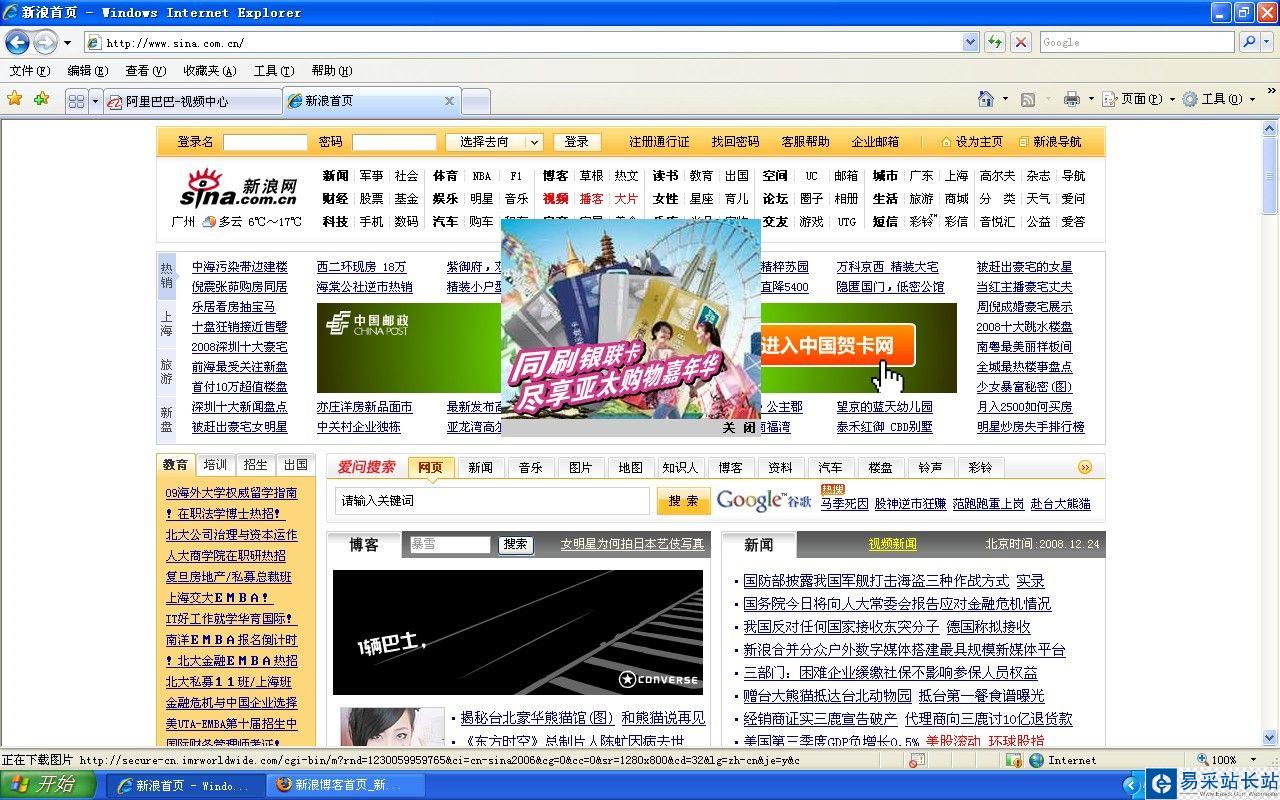Viewport: 1280px width, 800px height.
Task: Open the 文件 menu
Action: point(29,71)
